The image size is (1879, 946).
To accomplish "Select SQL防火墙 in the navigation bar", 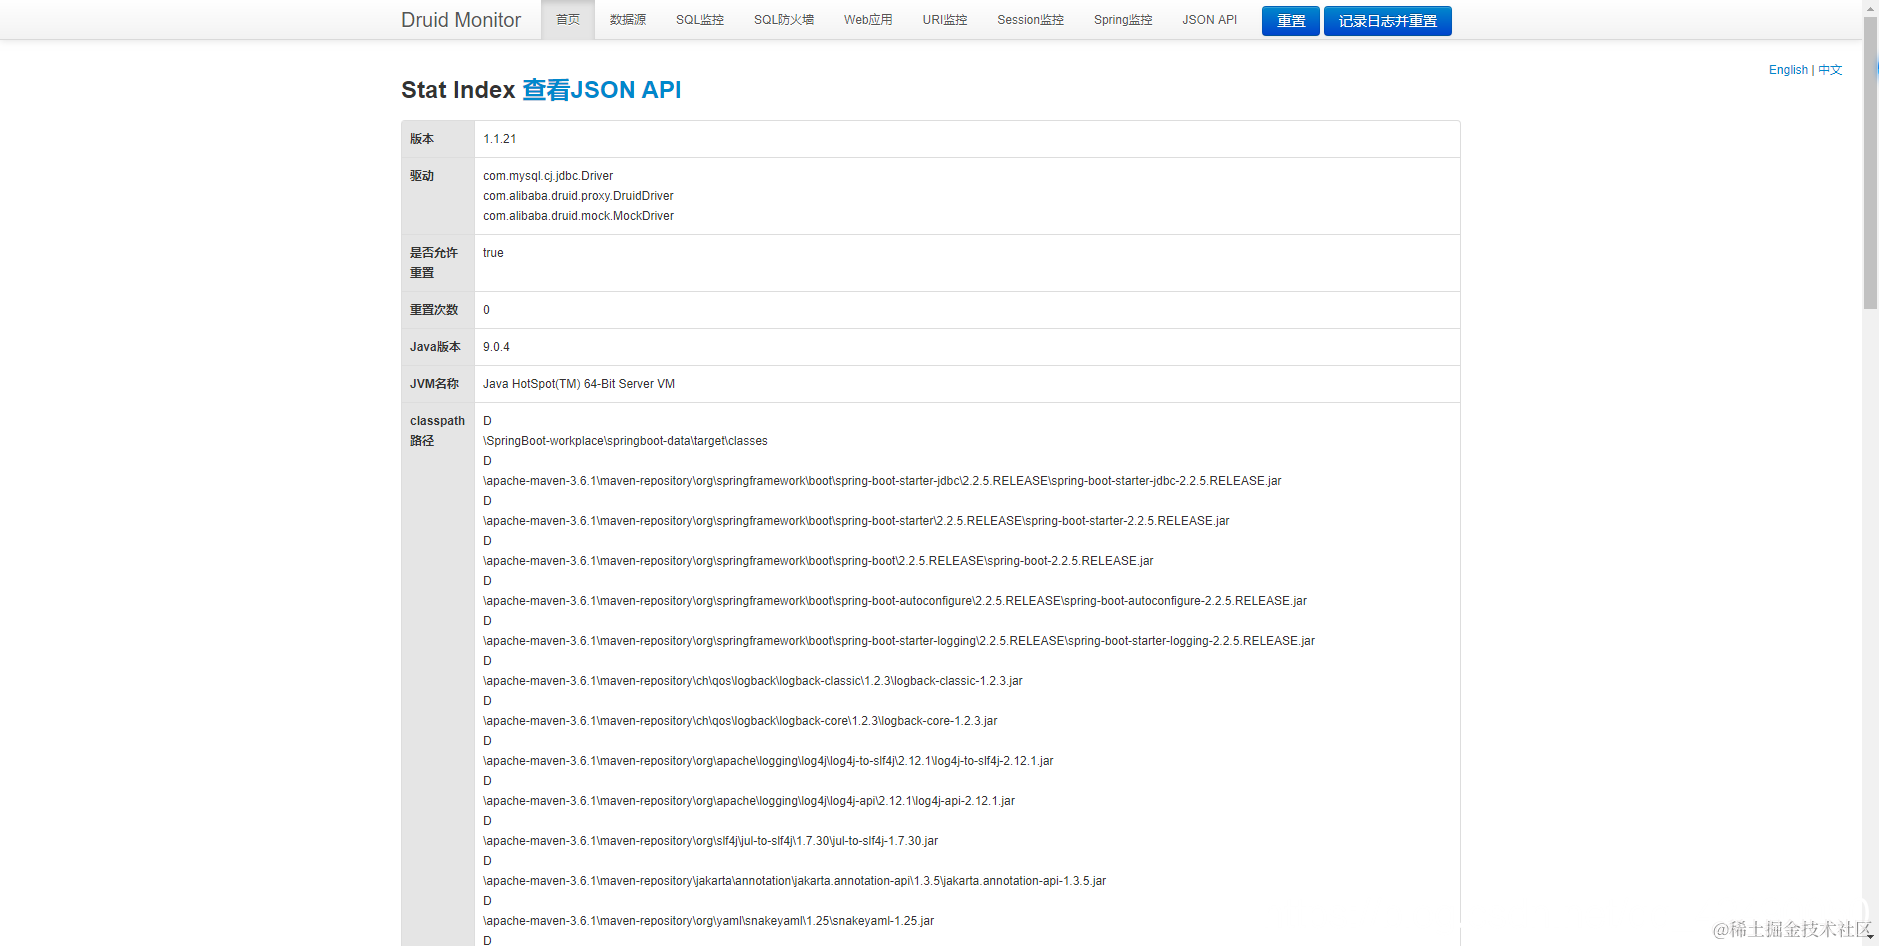I will pos(784,20).
